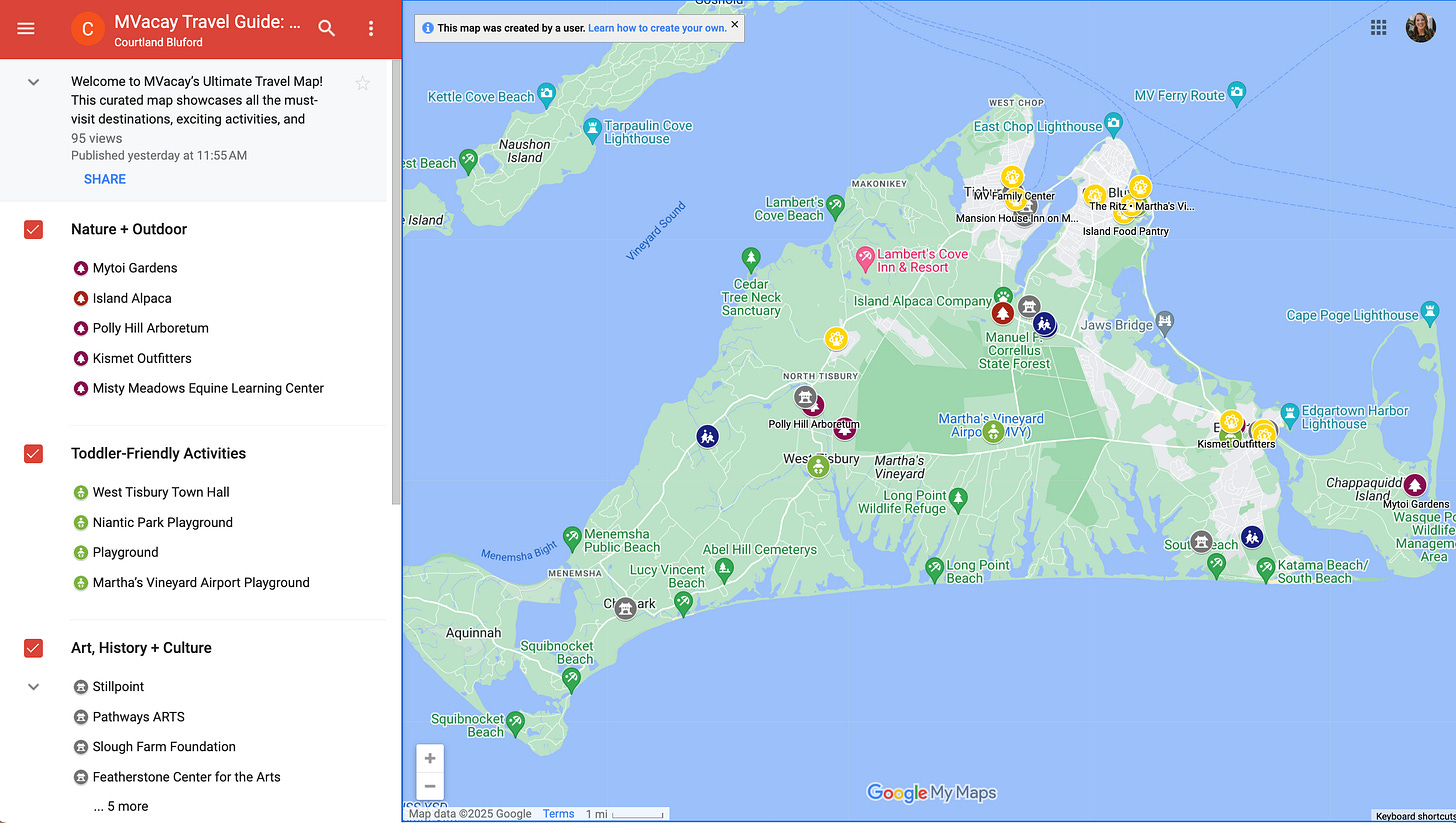Open Niantic Park Playground list entry
The height and width of the screenshot is (823, 1456).
click(x=162, y=522)
